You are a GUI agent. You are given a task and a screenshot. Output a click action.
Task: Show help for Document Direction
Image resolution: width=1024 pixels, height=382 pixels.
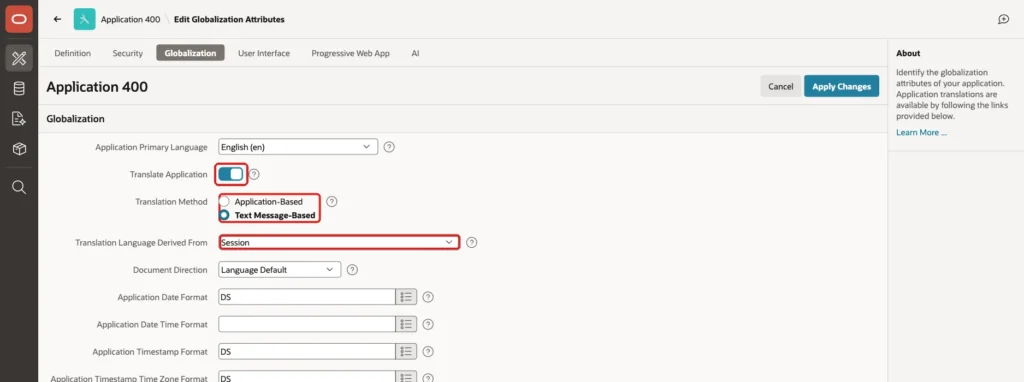pyautogui.click(x=352, y=269)
